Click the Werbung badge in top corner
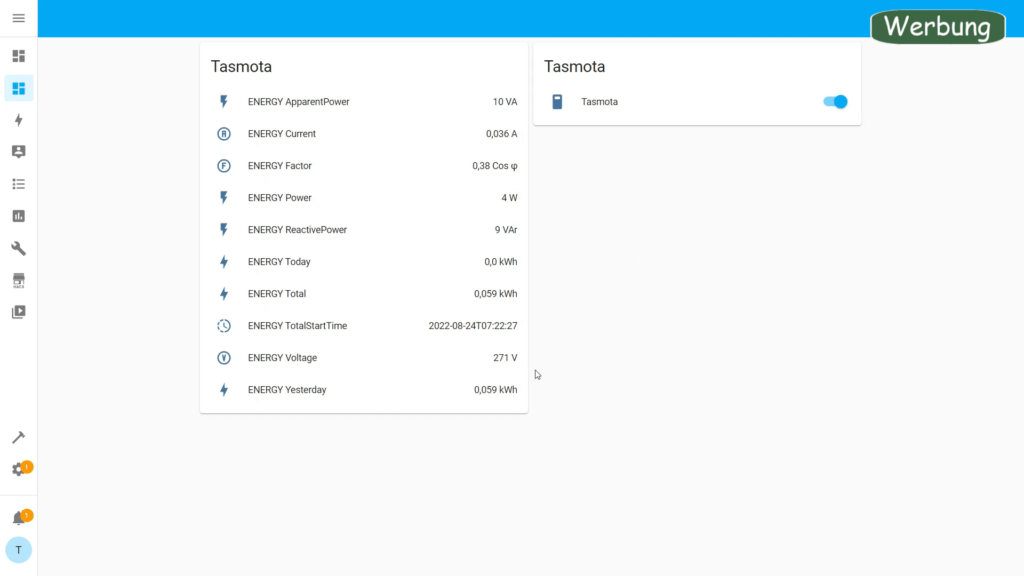This screenshot has width=1024, height=576. (x=936, y=26)
